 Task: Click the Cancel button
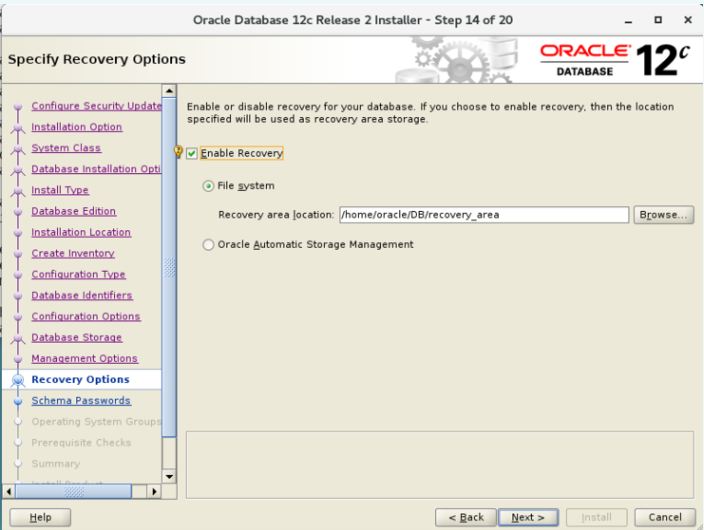tap(665, 517)
